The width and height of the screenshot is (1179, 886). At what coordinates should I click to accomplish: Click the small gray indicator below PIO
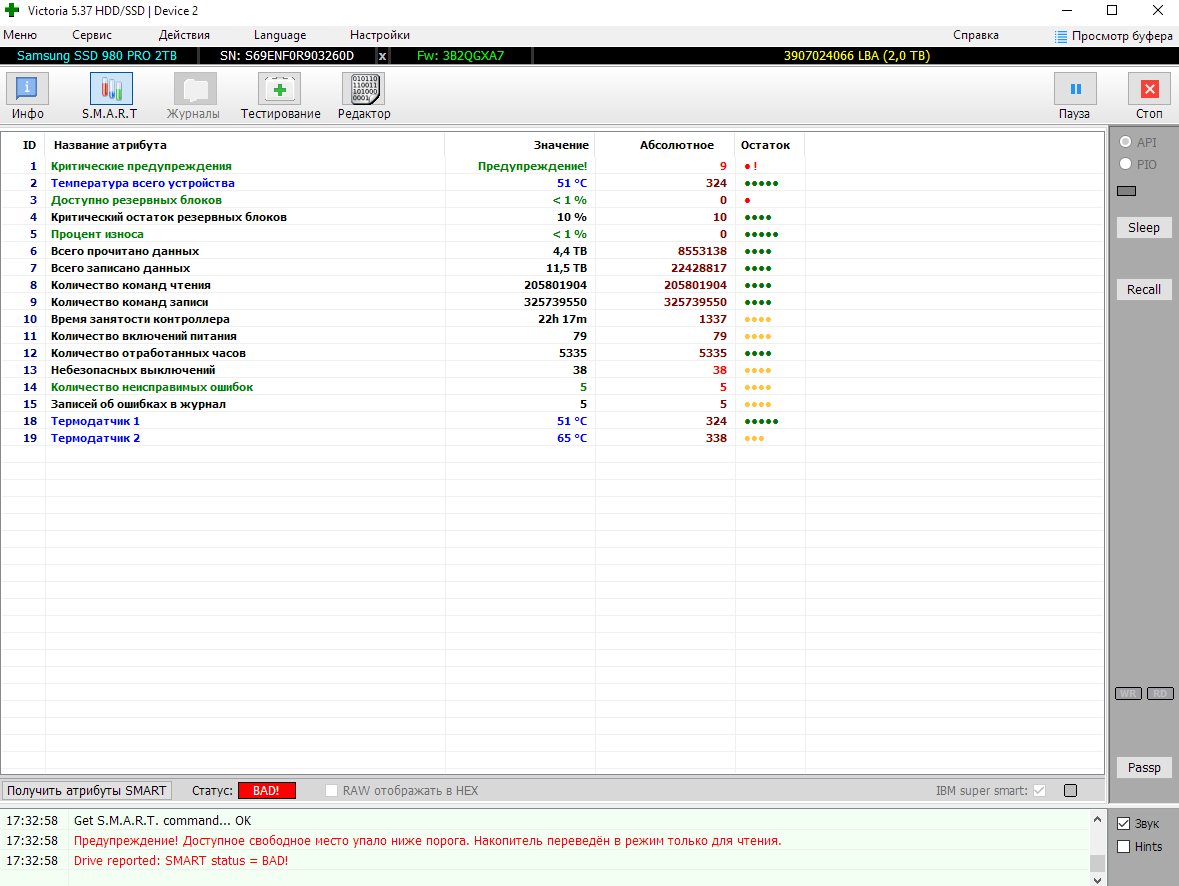click(1126, 191)
